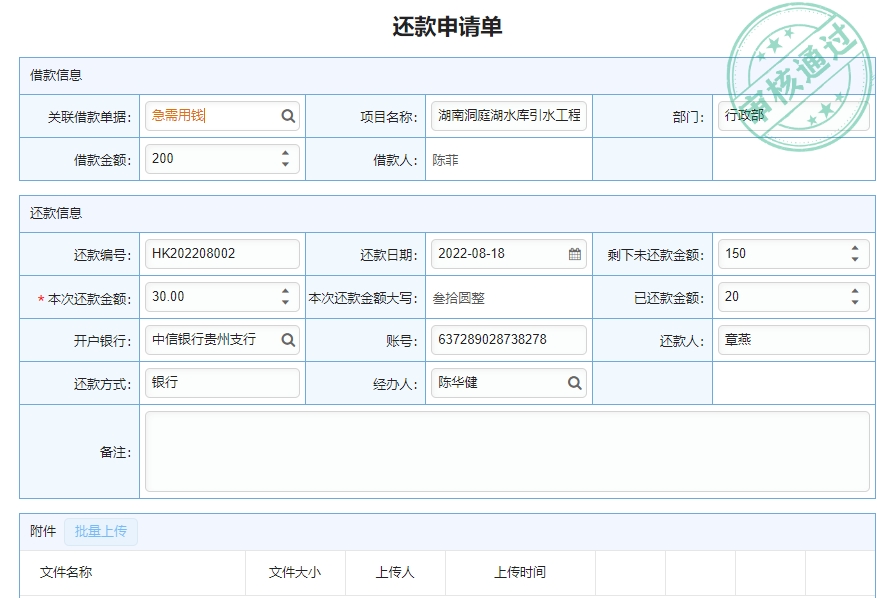Decrease 已还款金额 with down arrow

pyautogui.click(x=855, y=302)
